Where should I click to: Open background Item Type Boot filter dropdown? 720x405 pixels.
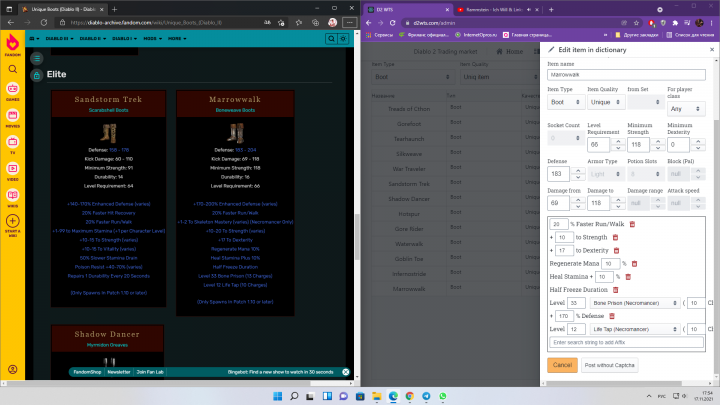pos(412,77)
